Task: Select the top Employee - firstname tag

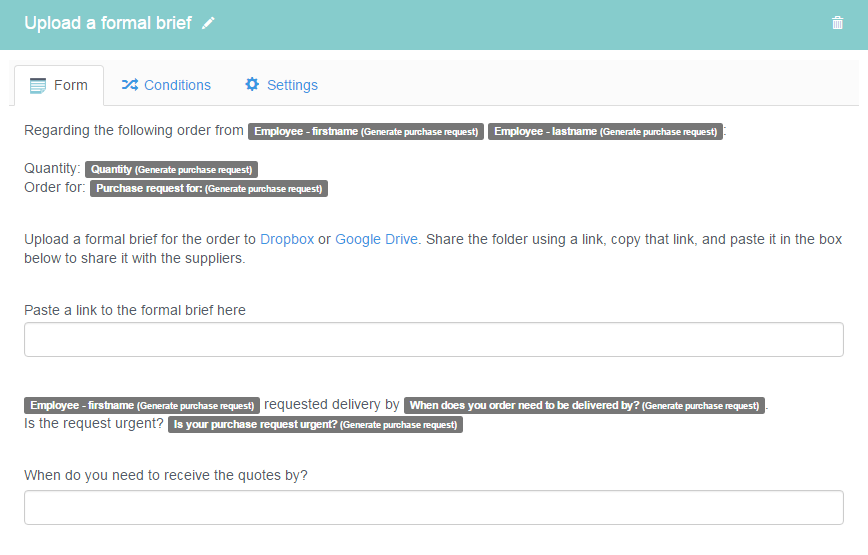Action: [x=366, y=132]
